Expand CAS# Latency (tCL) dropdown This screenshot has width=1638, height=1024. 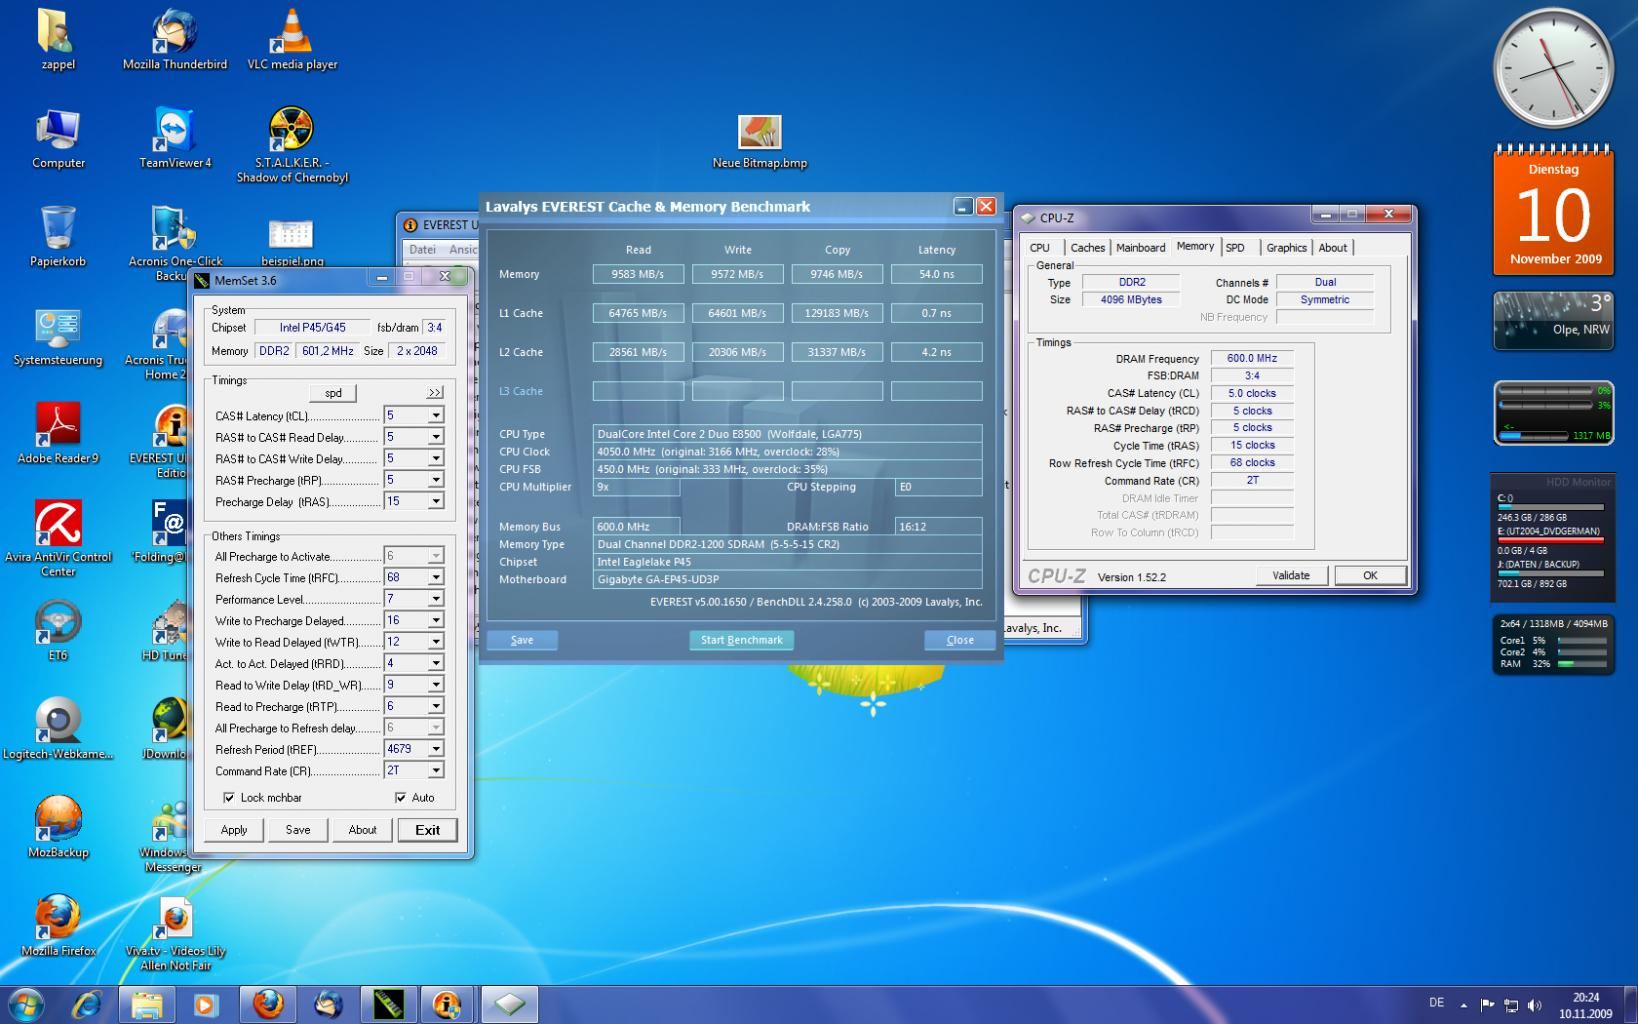435,415
